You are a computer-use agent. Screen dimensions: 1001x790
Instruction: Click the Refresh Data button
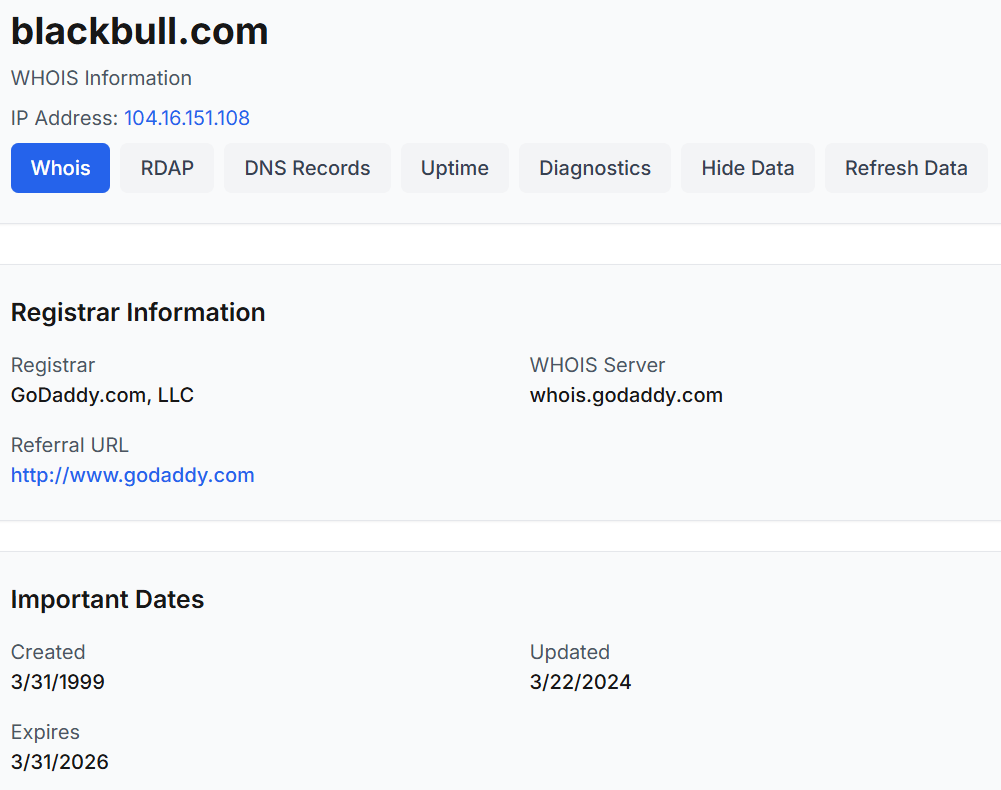pos(906,168)
